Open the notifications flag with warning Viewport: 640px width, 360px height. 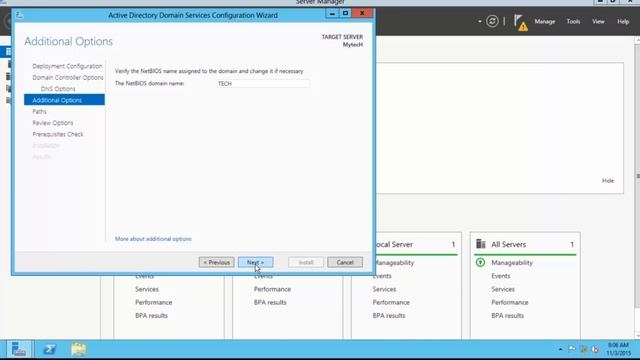point(520,22)
